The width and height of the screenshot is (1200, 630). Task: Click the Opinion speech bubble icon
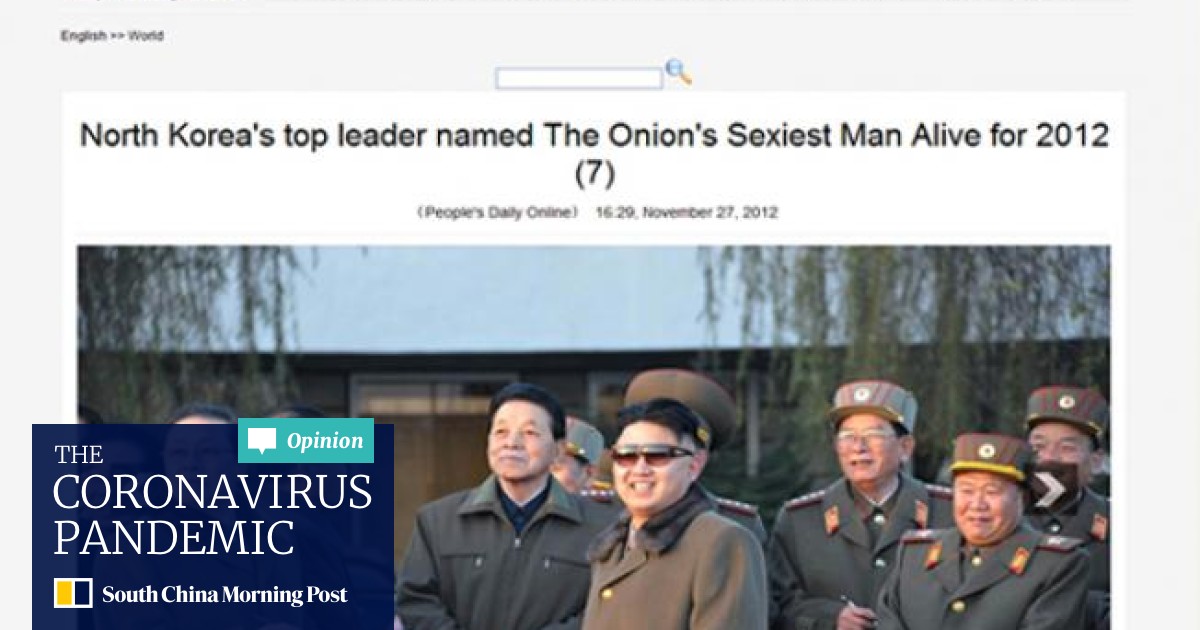(x=262, y=441)
